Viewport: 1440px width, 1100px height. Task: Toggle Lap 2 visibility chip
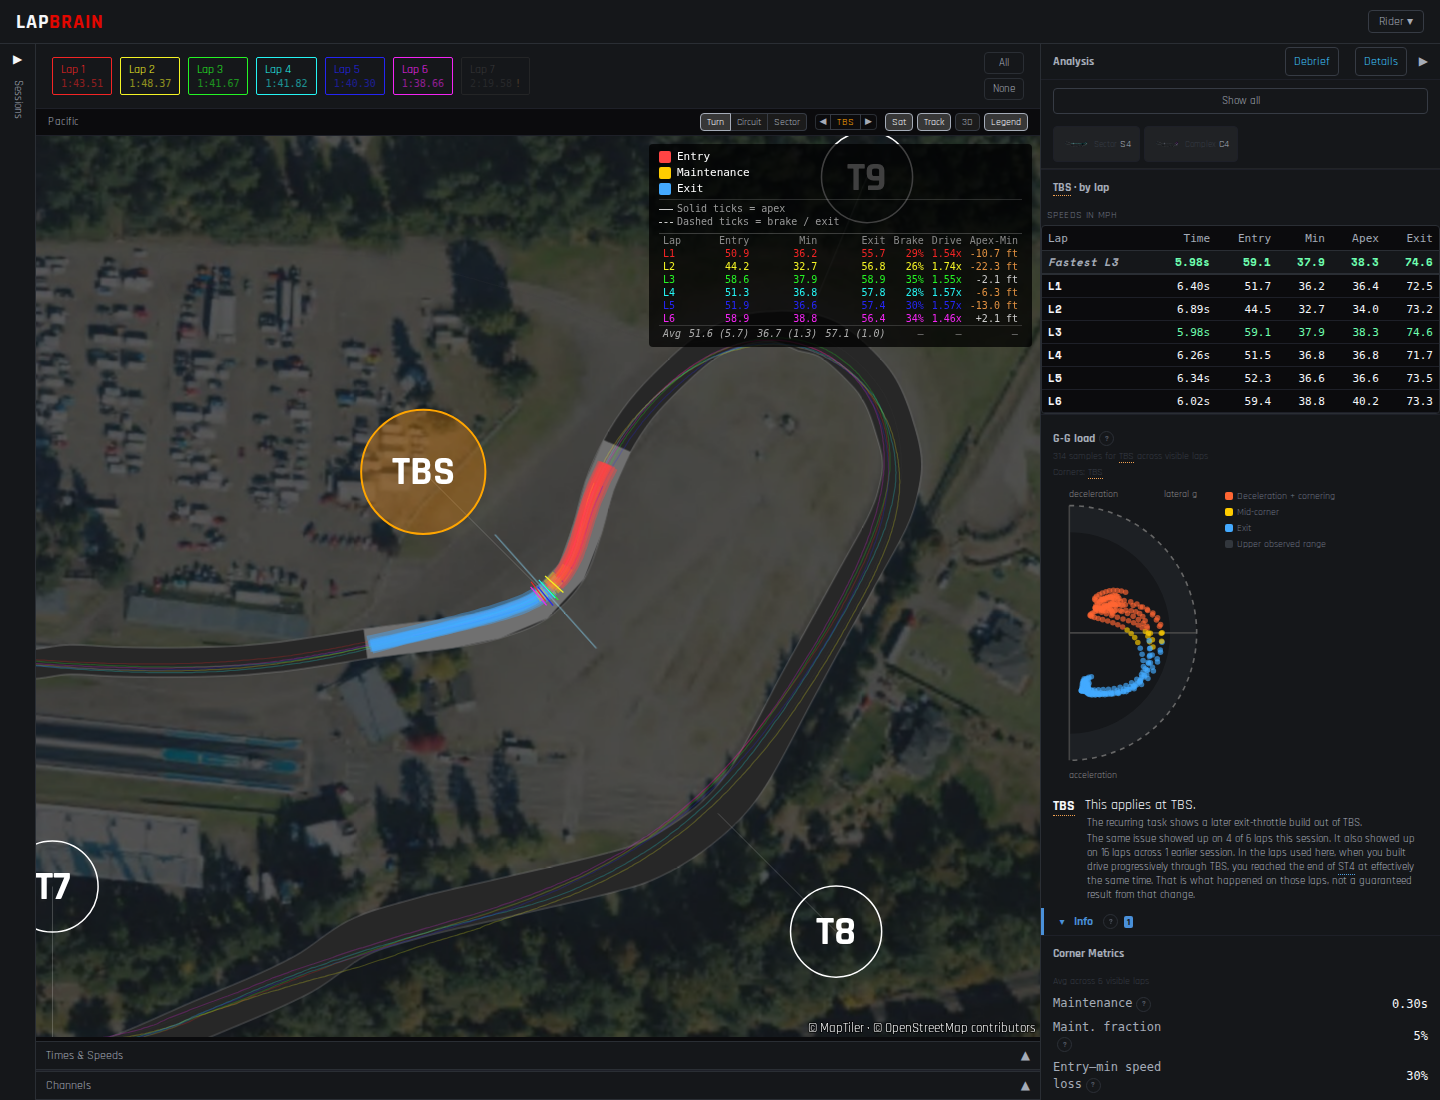(150, 76)
